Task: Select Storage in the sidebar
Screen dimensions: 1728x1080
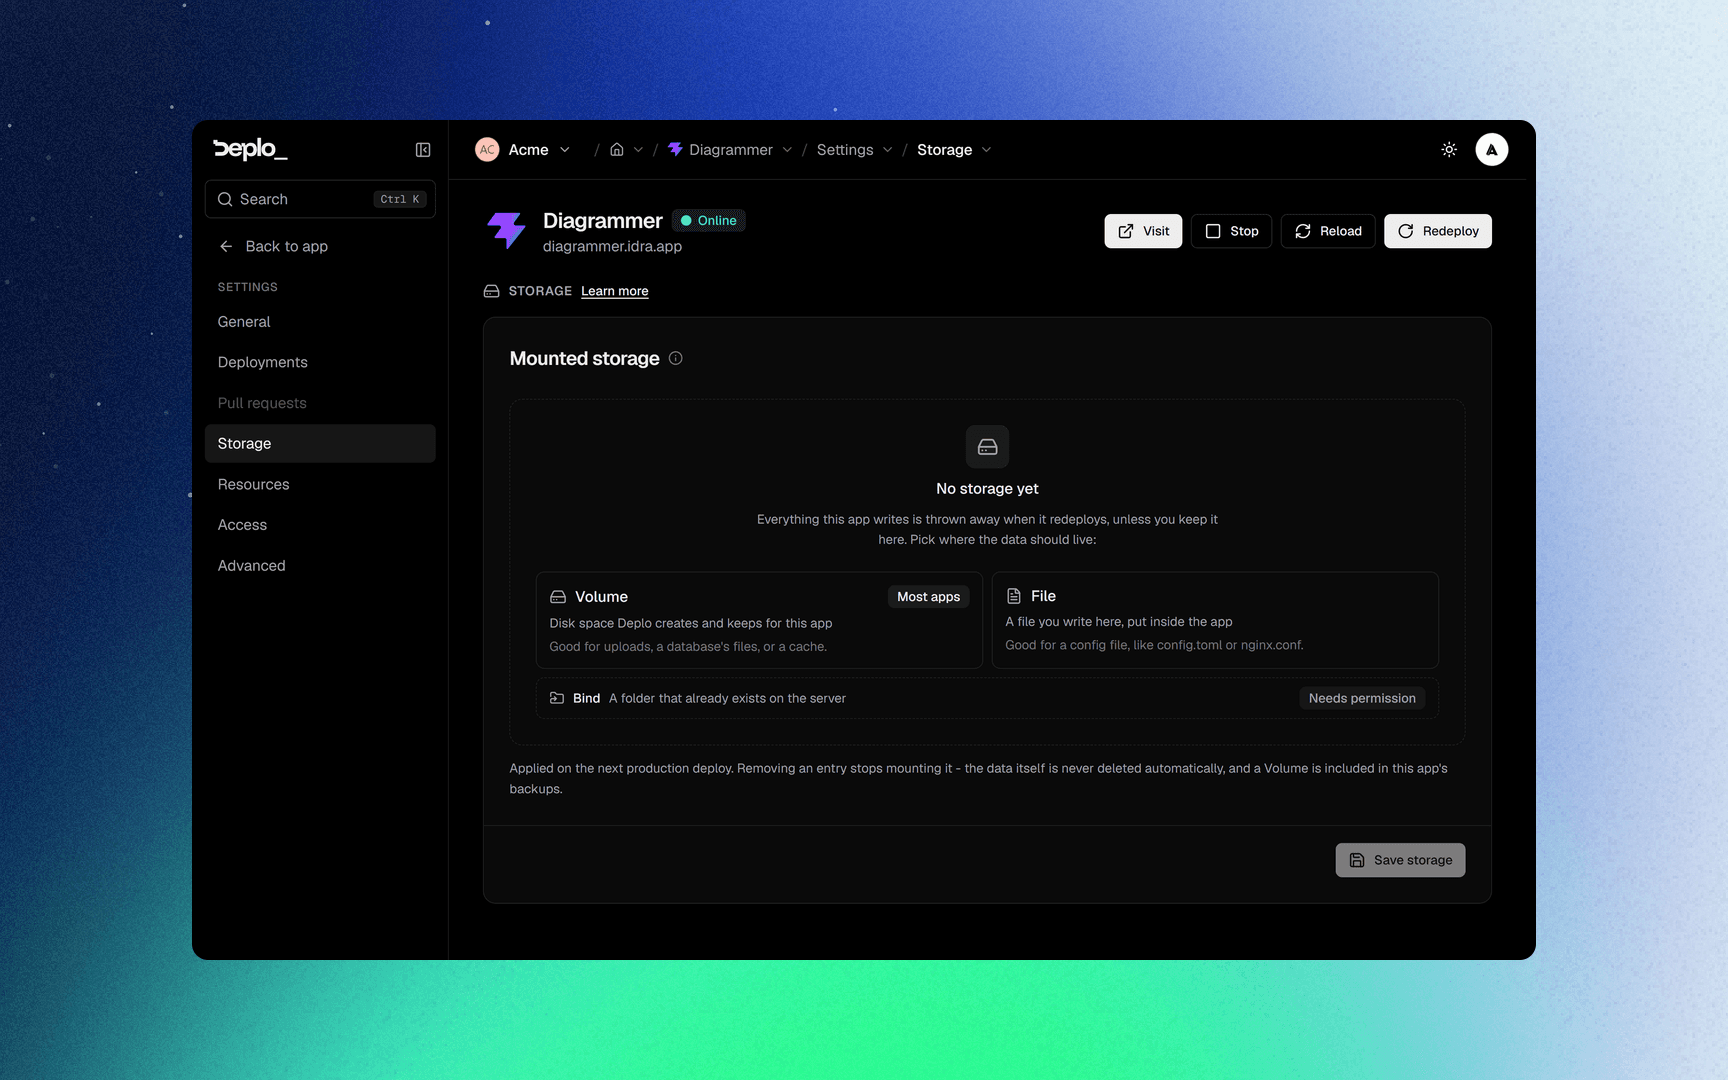Action: pyautogui.click(x=320, y=443)
